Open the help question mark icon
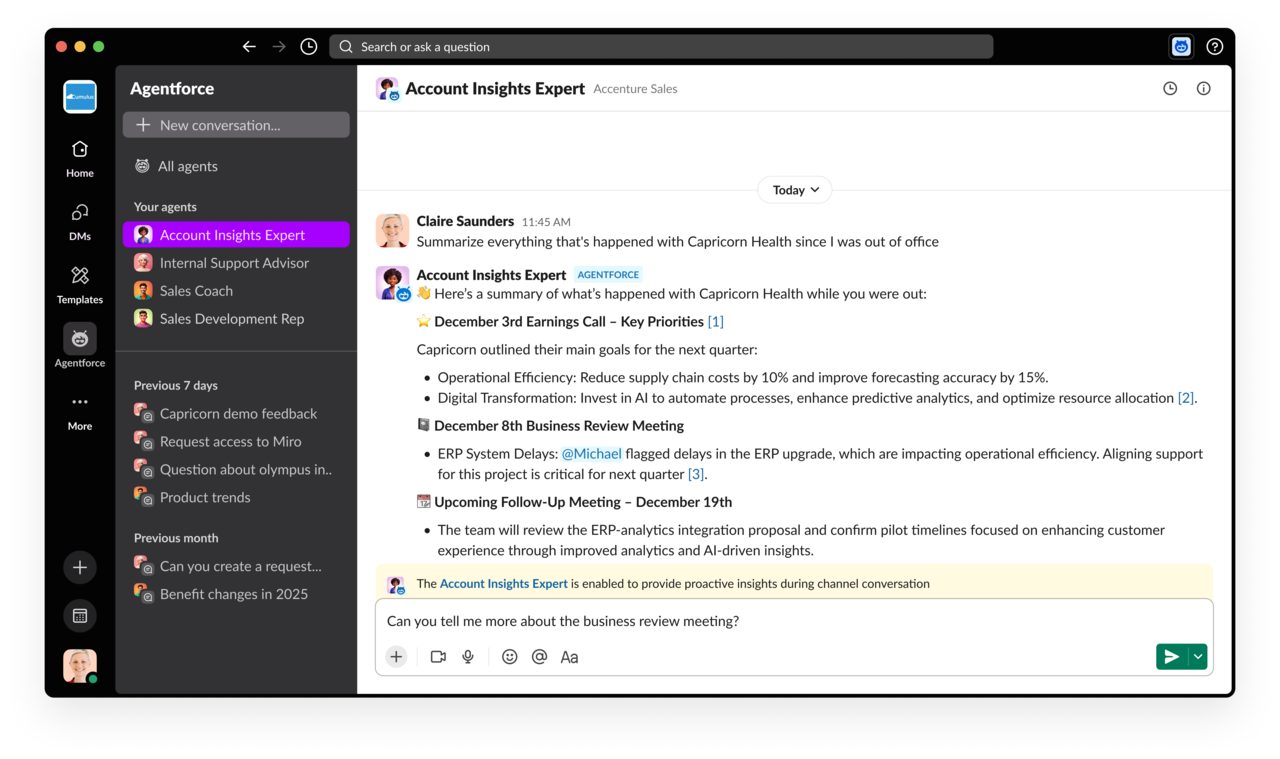The width and height of the screenshot is (1280, 759). tap(1214, 47)
